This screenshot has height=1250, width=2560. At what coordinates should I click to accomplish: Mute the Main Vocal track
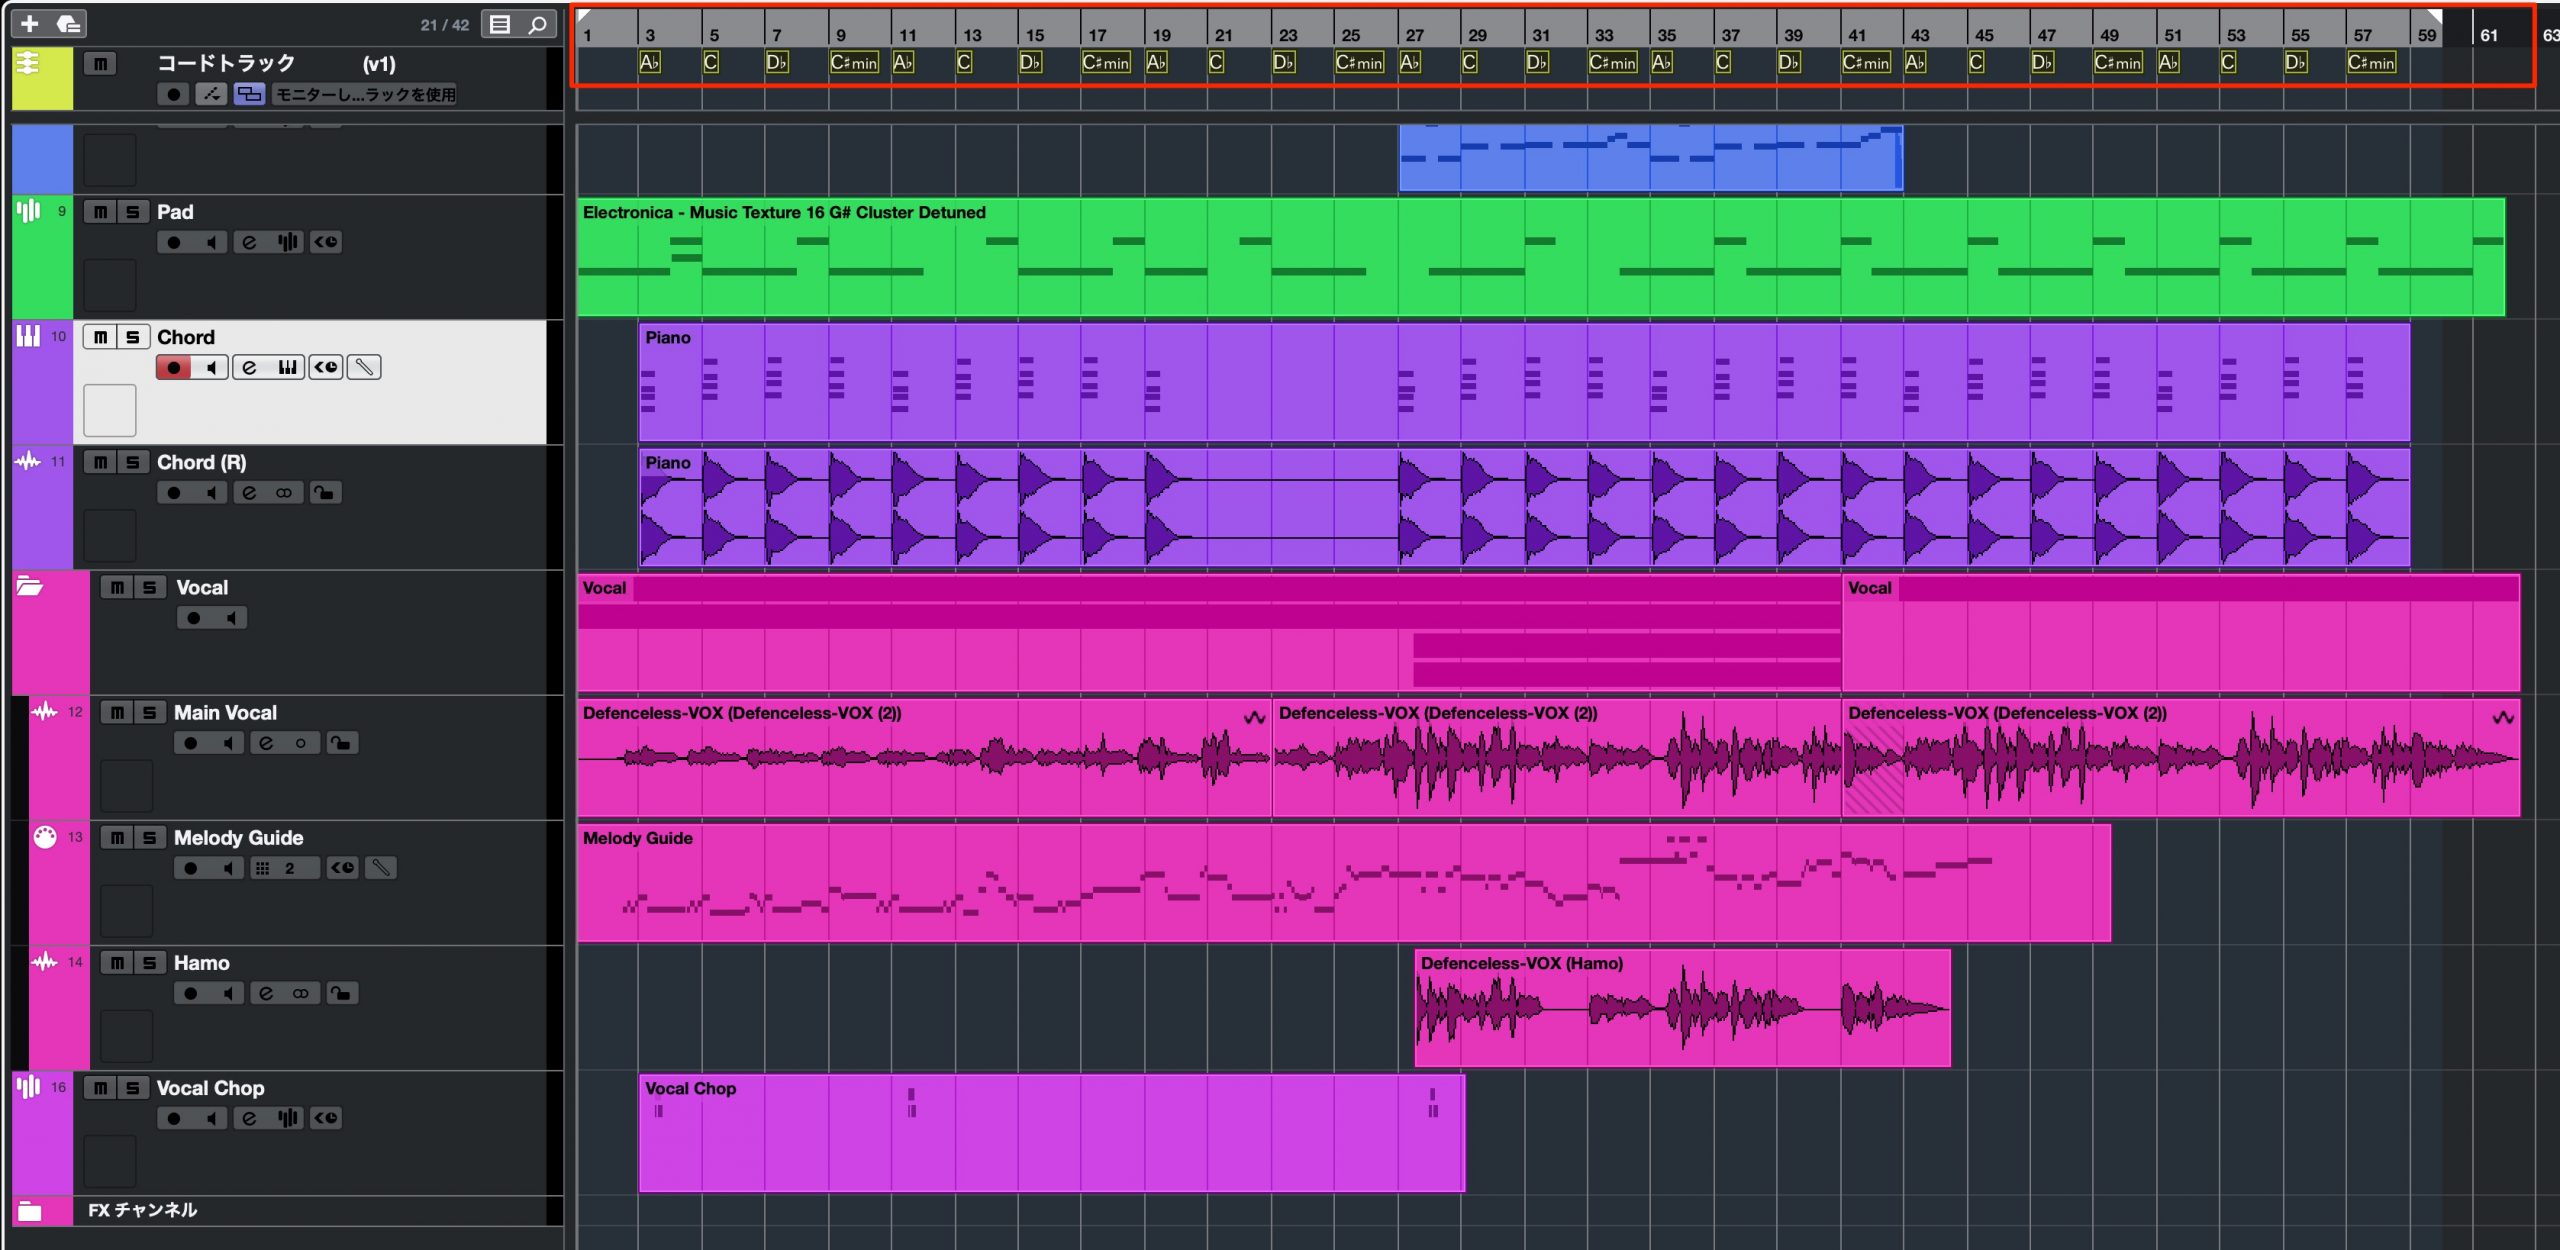[117, 712]
